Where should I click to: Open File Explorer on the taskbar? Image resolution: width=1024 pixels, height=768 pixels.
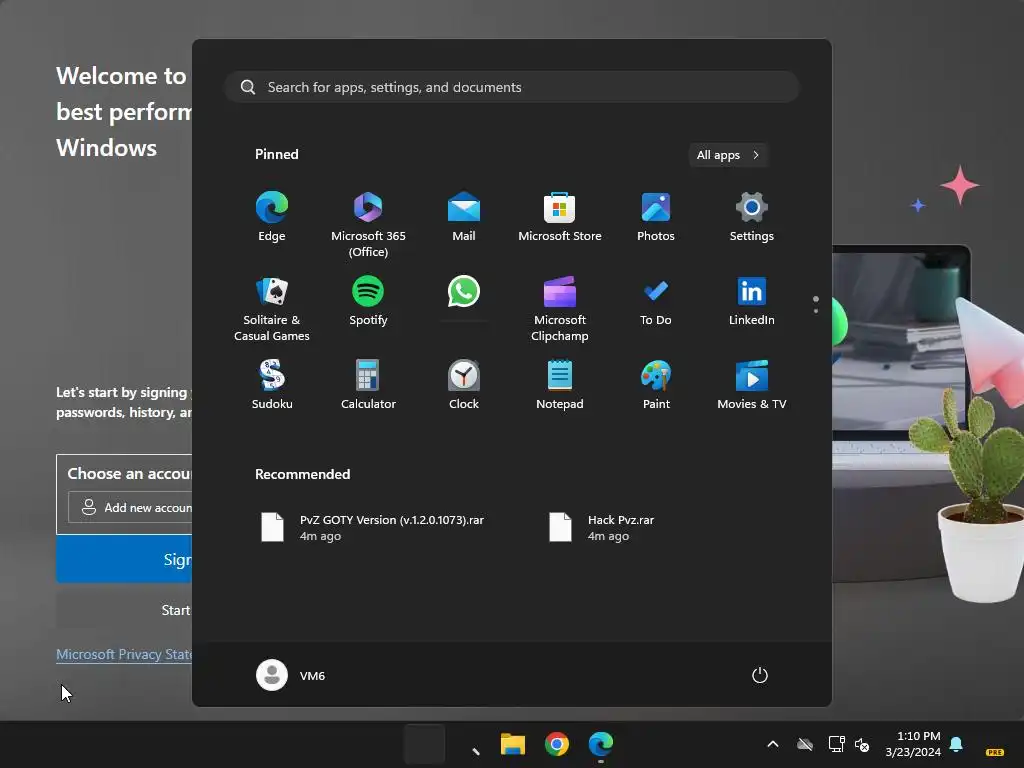click(513, 744)
